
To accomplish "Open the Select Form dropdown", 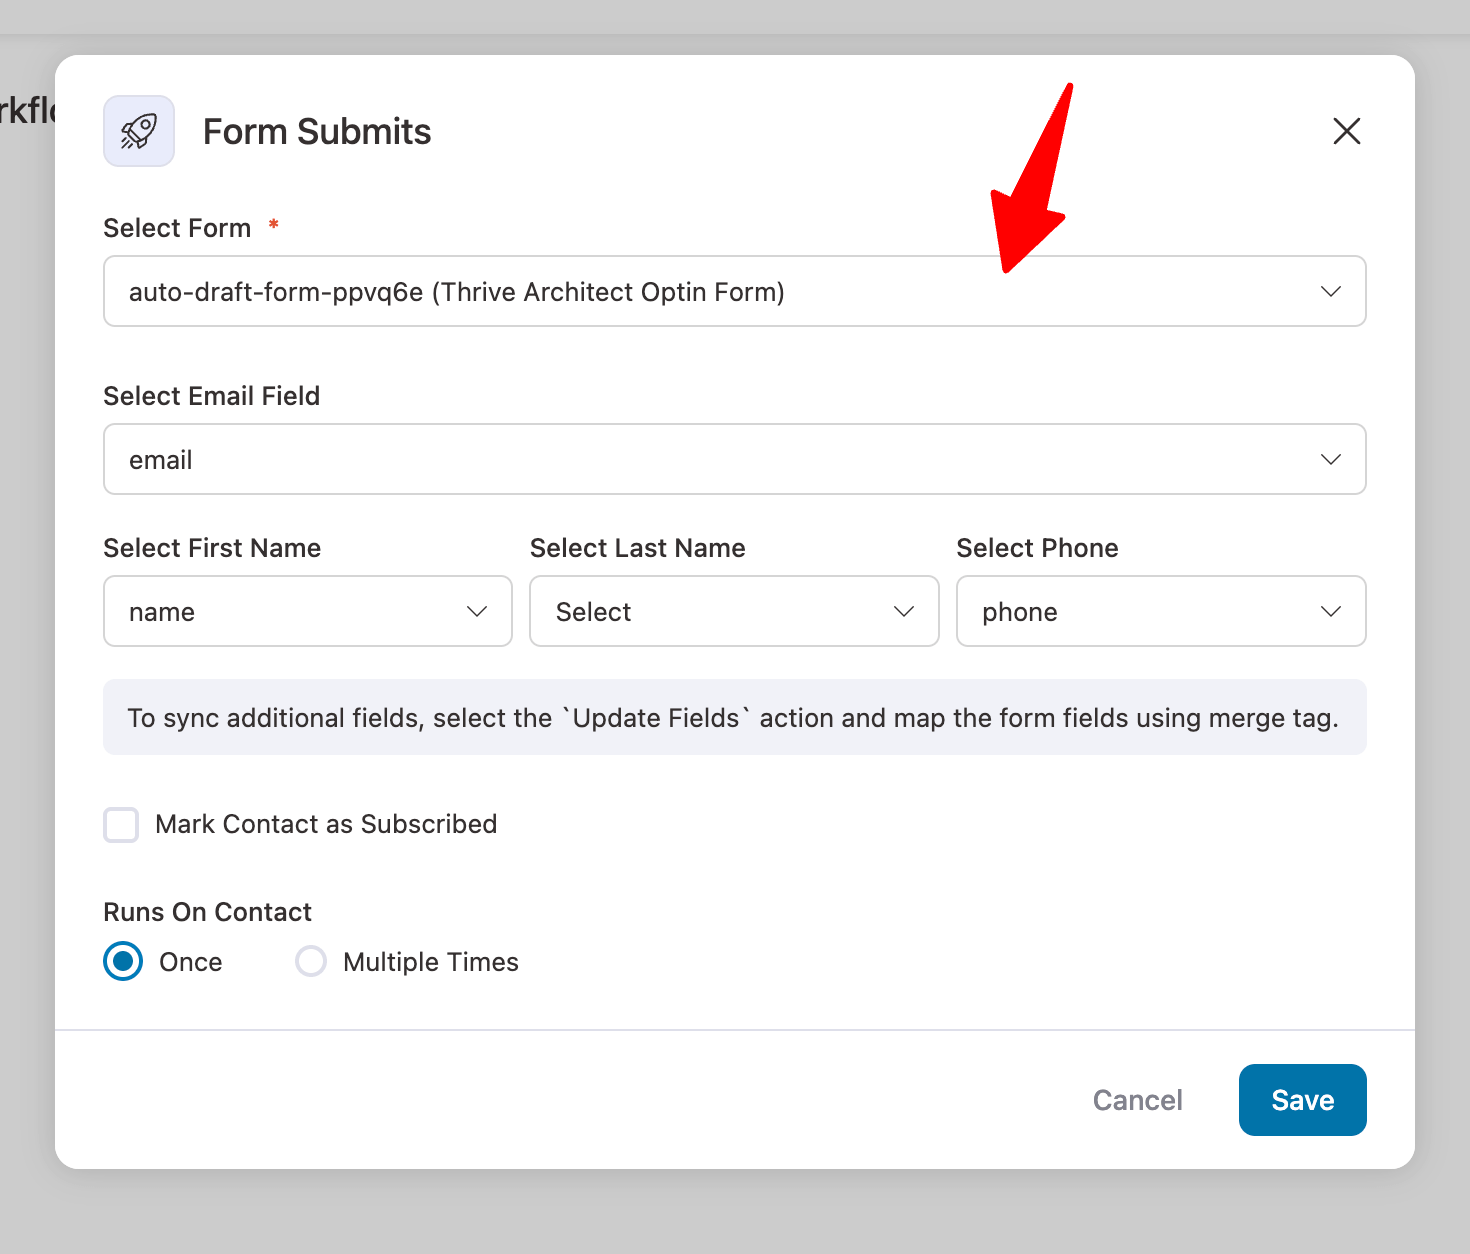I will 735,291.
